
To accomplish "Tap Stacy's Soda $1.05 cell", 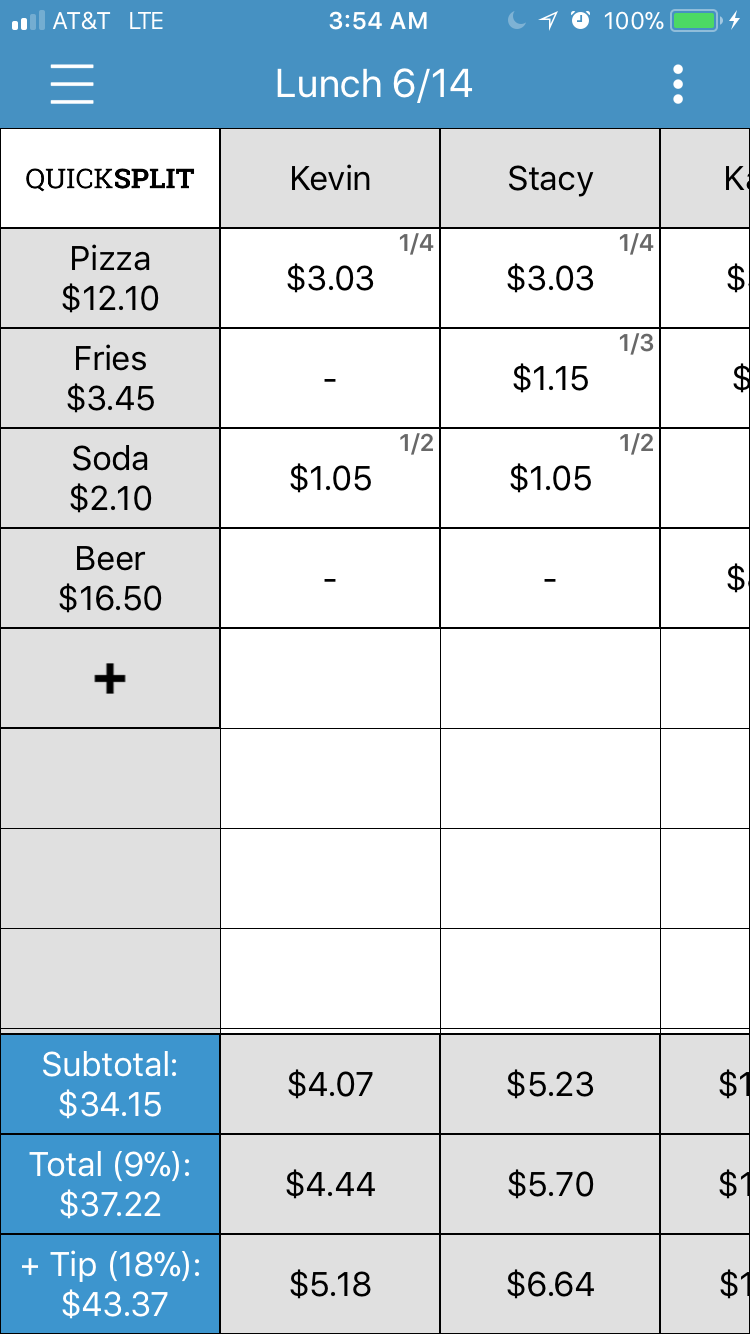I will pyautogui.click(x=550, y=479).
